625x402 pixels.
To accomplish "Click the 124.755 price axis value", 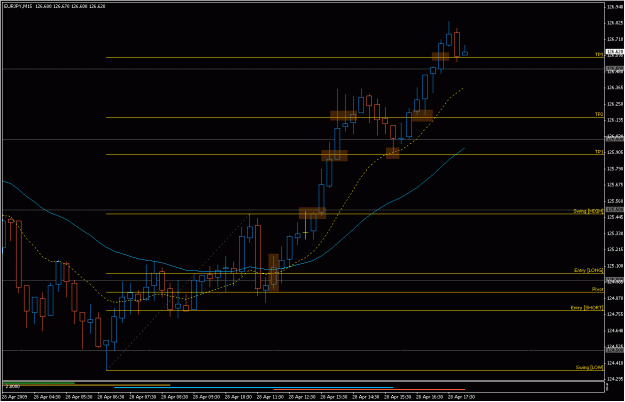I will (x=615, y=314).
